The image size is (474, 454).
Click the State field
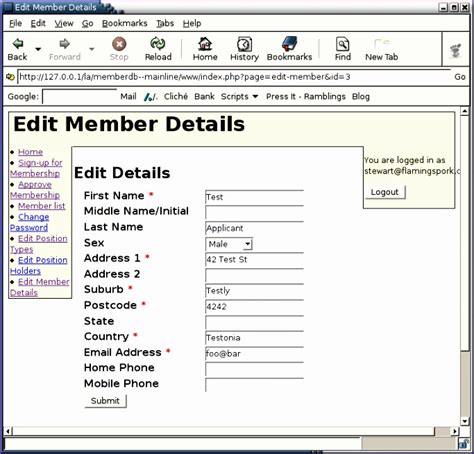click(255, 322)
